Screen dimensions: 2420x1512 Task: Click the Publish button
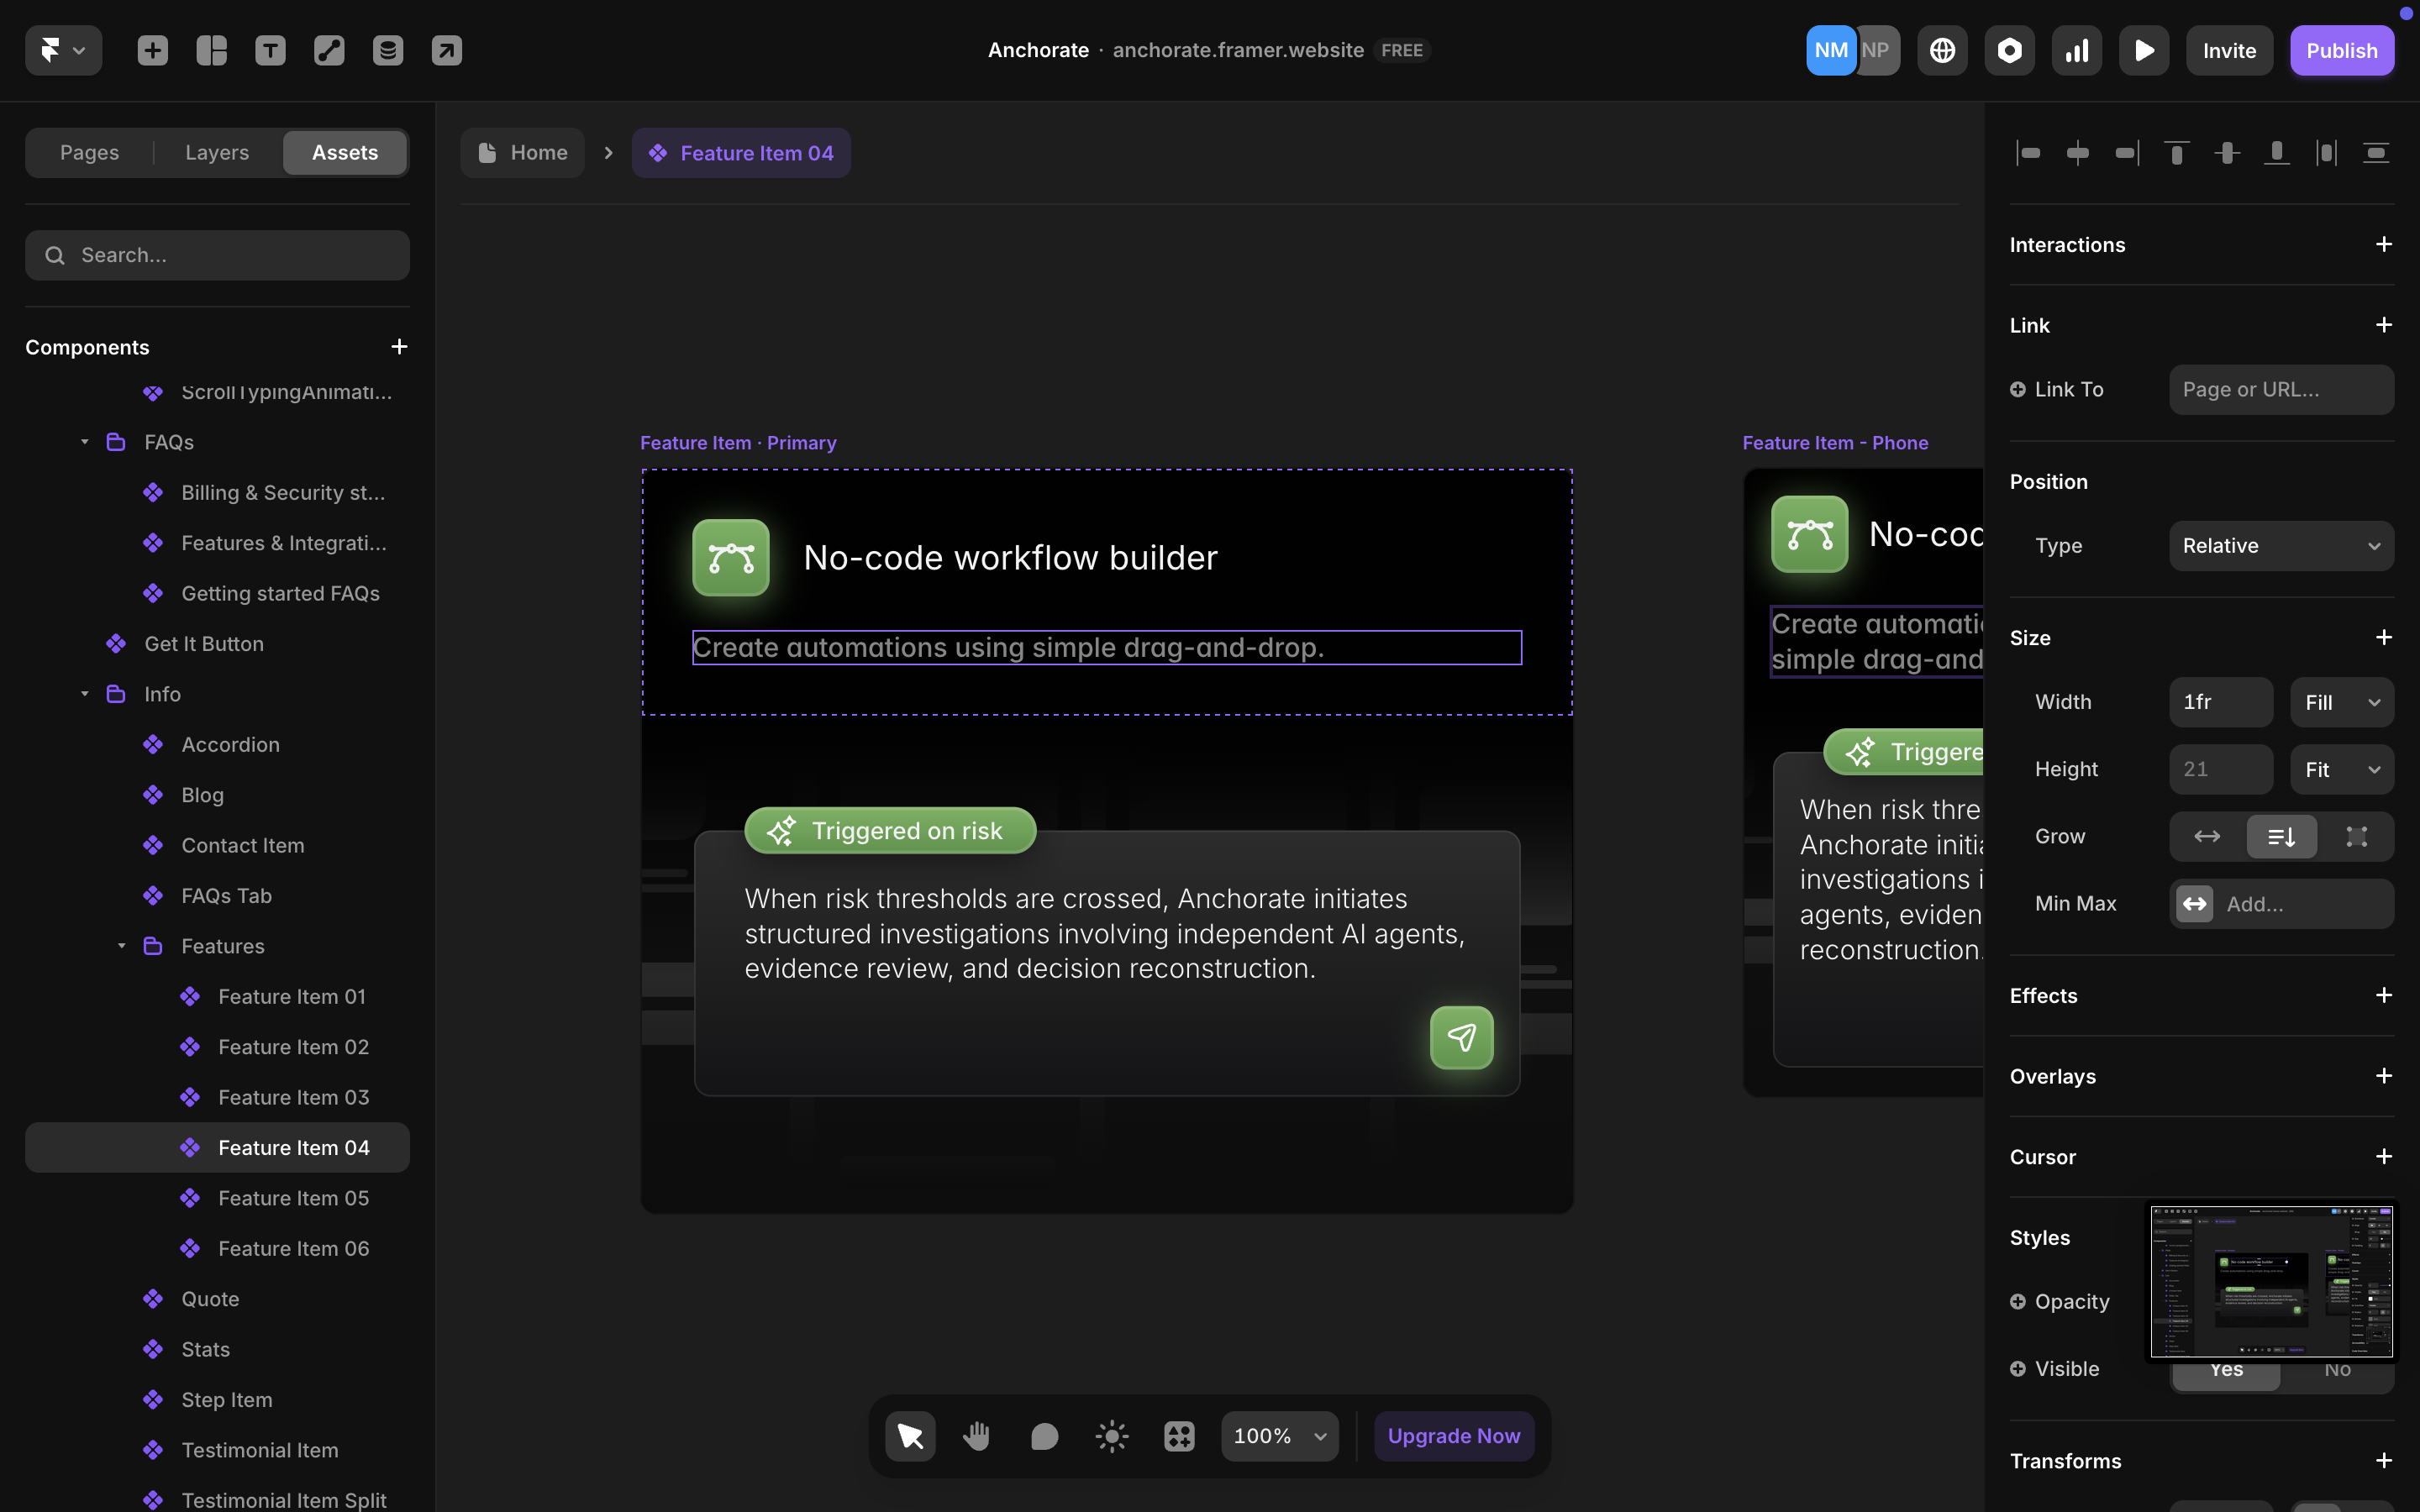[x=2342, y=50]
